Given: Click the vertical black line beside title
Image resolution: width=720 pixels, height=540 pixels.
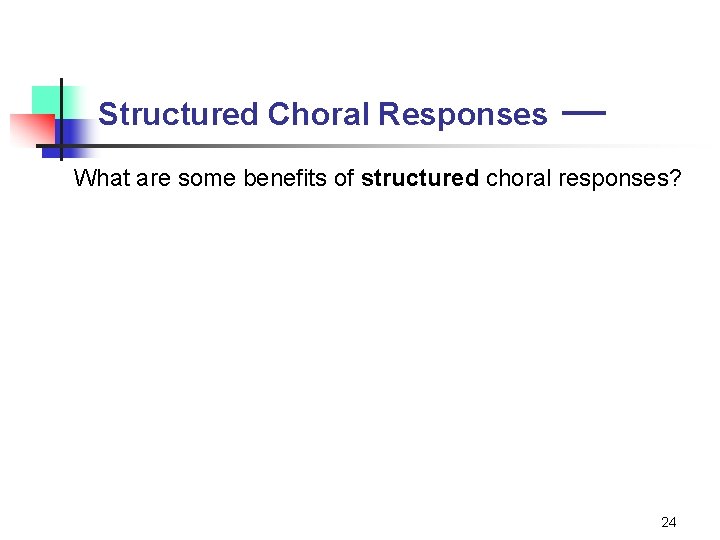Looking at the screenshot, I should click(x=61, y=119).
